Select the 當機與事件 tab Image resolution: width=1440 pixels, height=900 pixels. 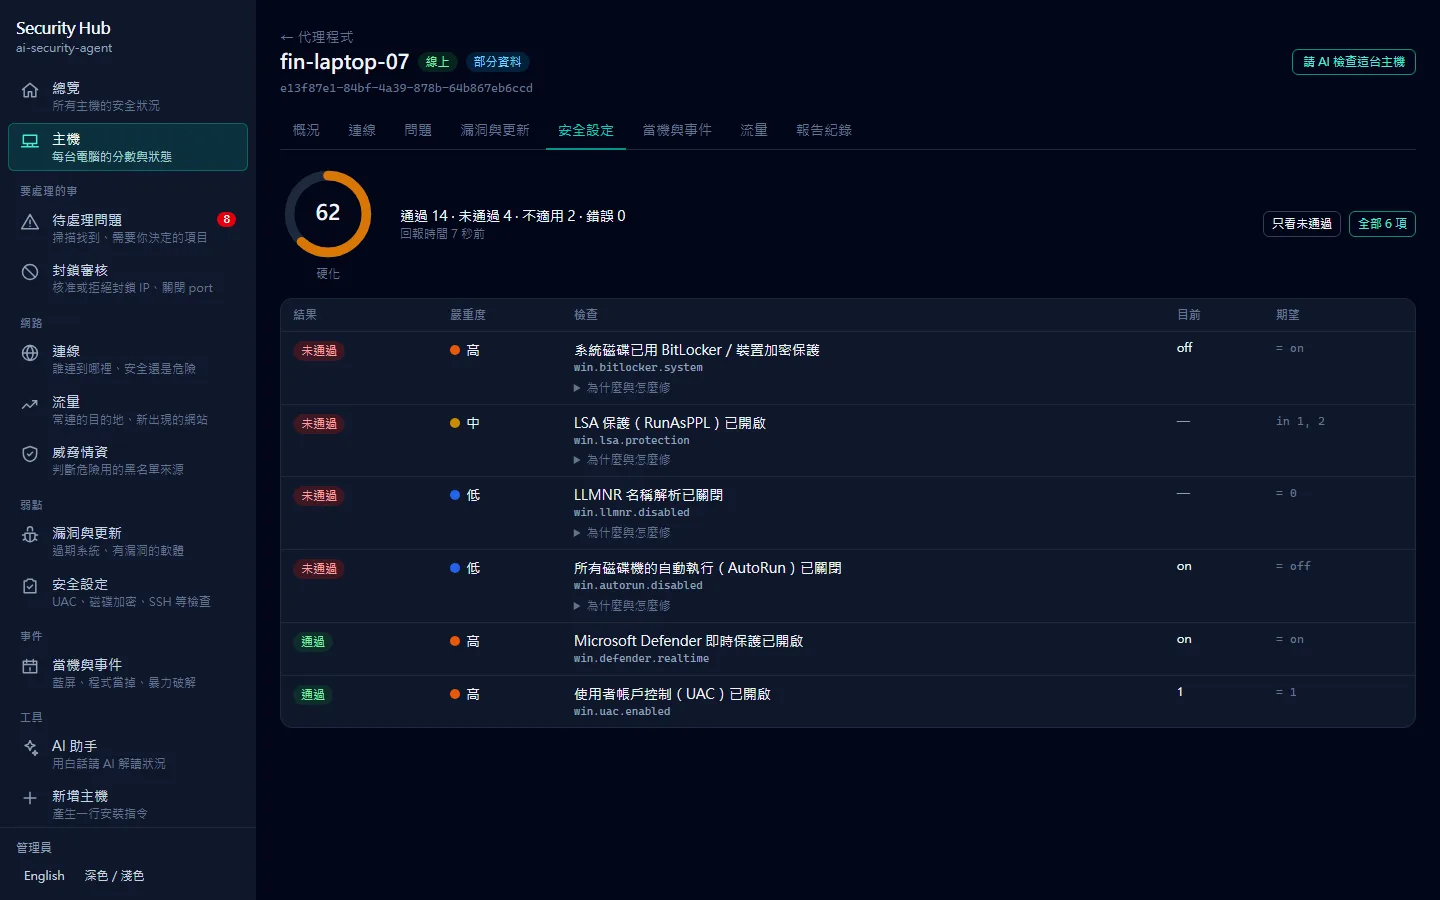pos(677,130)
